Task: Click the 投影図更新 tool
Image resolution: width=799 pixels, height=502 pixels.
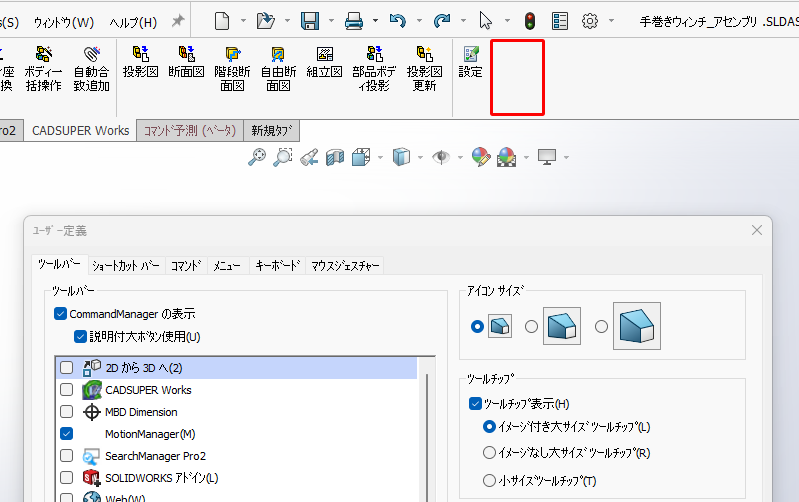Action: tap(424, 69)
